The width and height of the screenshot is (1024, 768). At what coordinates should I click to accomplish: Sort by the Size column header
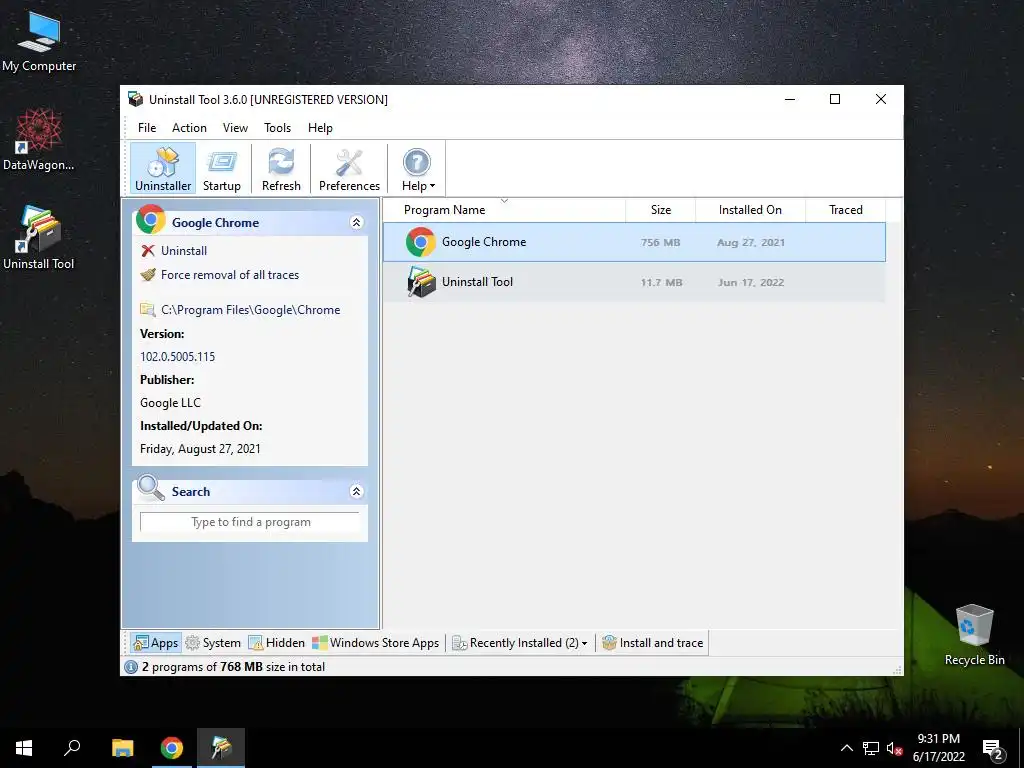click(661, 210)
